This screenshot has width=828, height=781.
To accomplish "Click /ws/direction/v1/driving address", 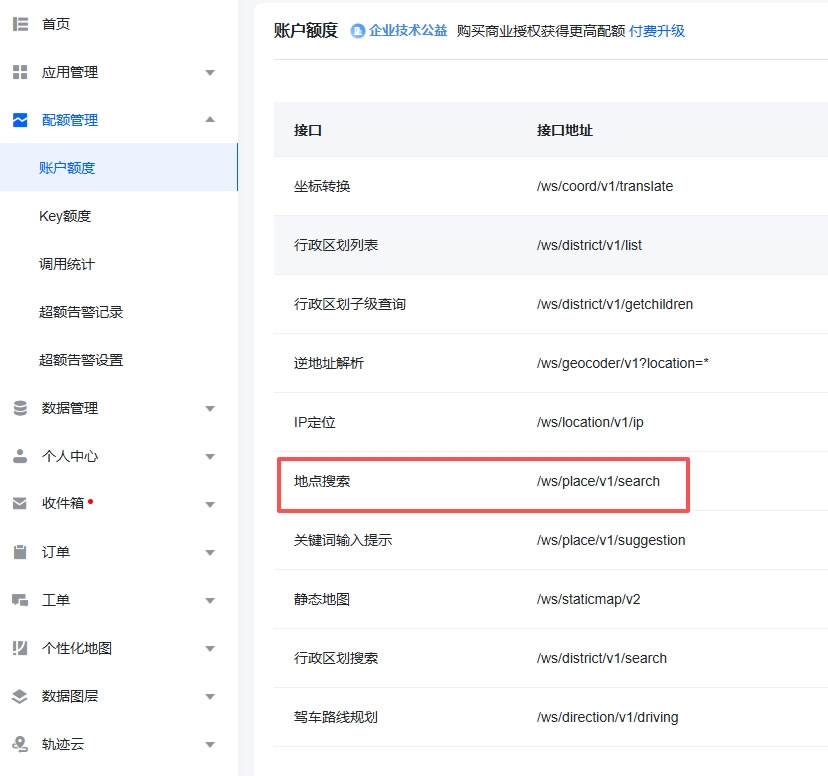I will coord(607,717).
